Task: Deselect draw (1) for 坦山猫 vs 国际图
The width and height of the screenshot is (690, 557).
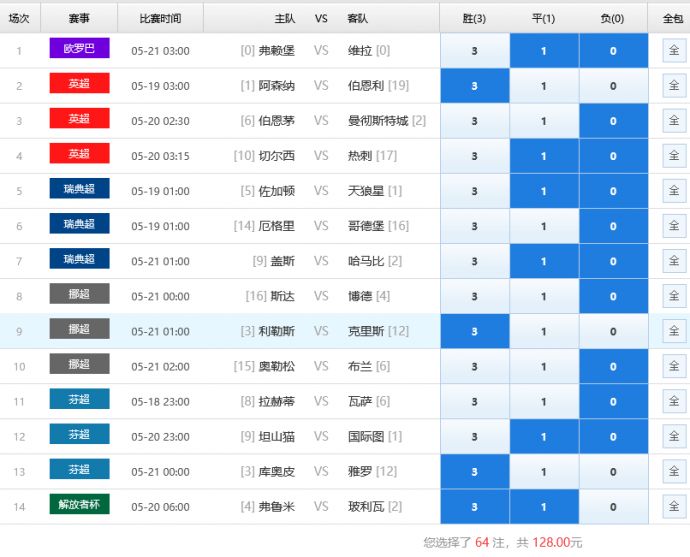Action: coord(544,437)
